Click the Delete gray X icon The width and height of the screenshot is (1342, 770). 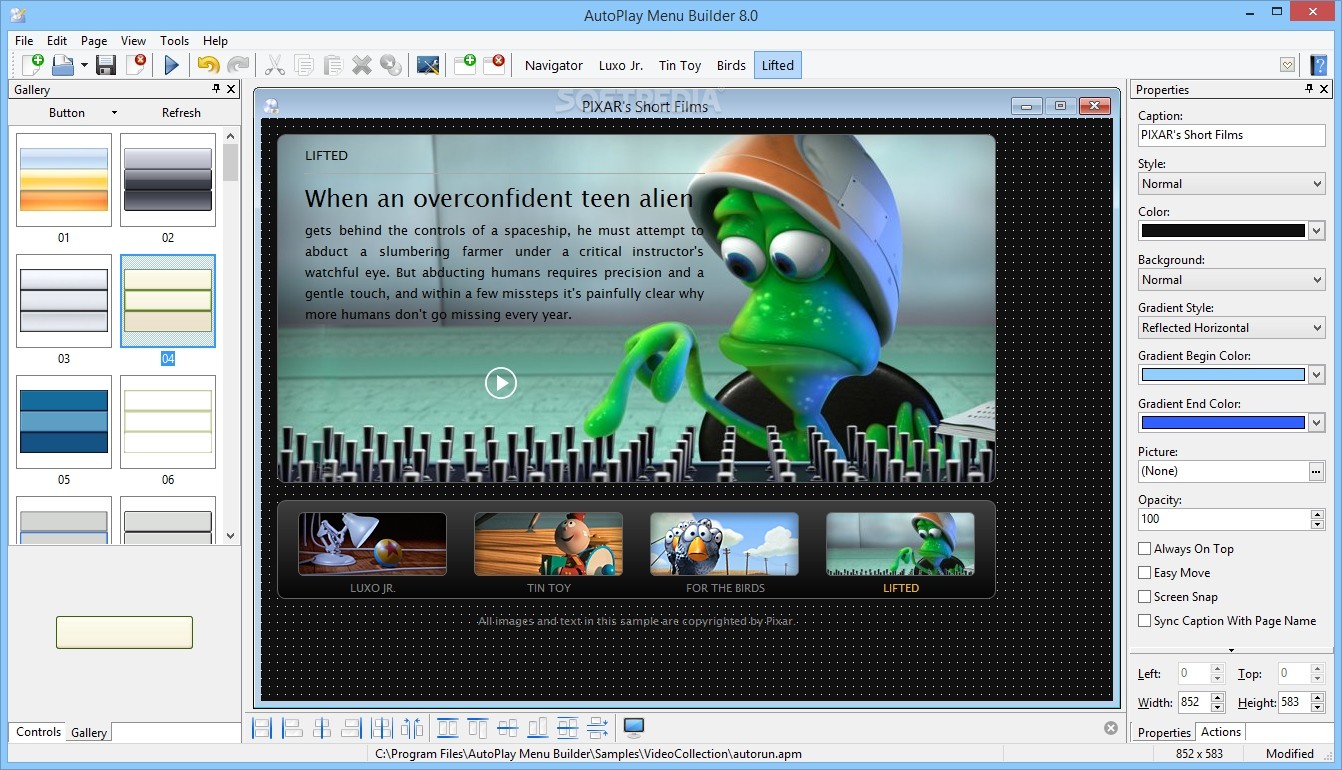(x=362, y=65)
